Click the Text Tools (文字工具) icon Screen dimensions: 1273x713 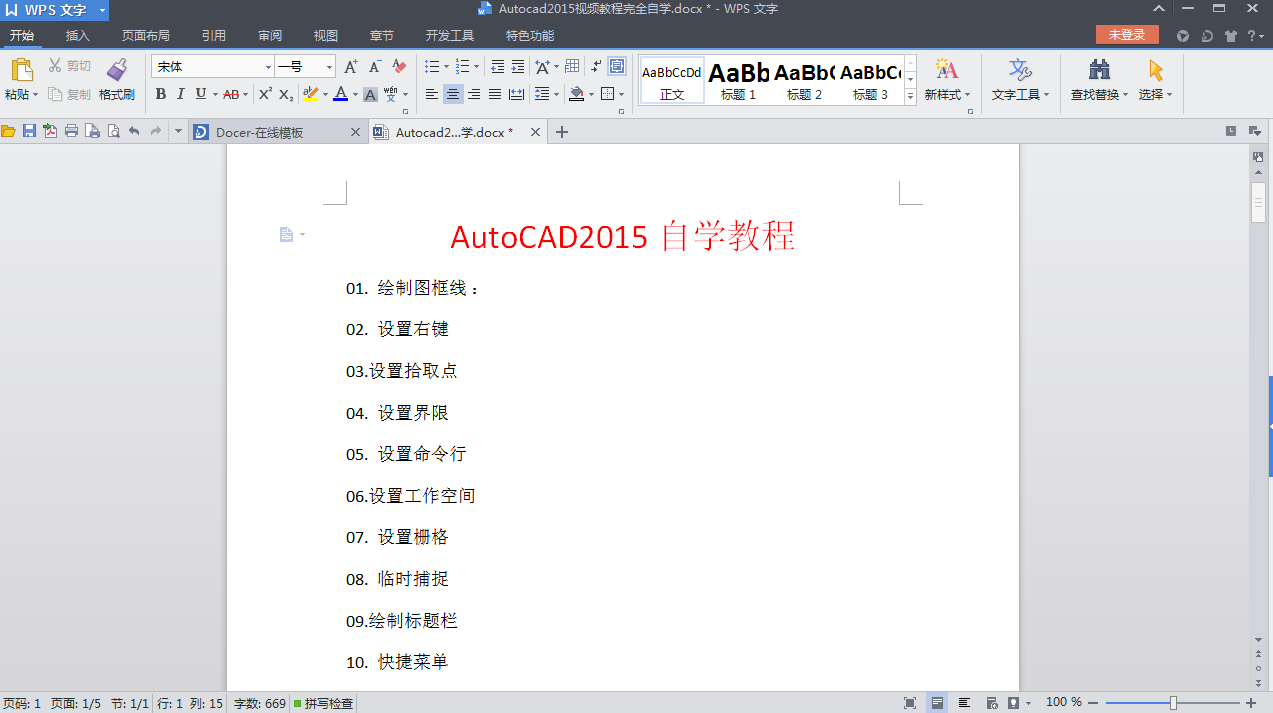click(1020, 69)
